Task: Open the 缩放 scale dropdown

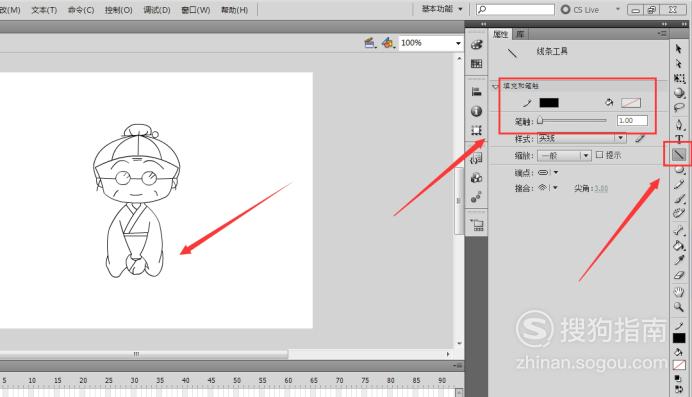Action: 564,156
